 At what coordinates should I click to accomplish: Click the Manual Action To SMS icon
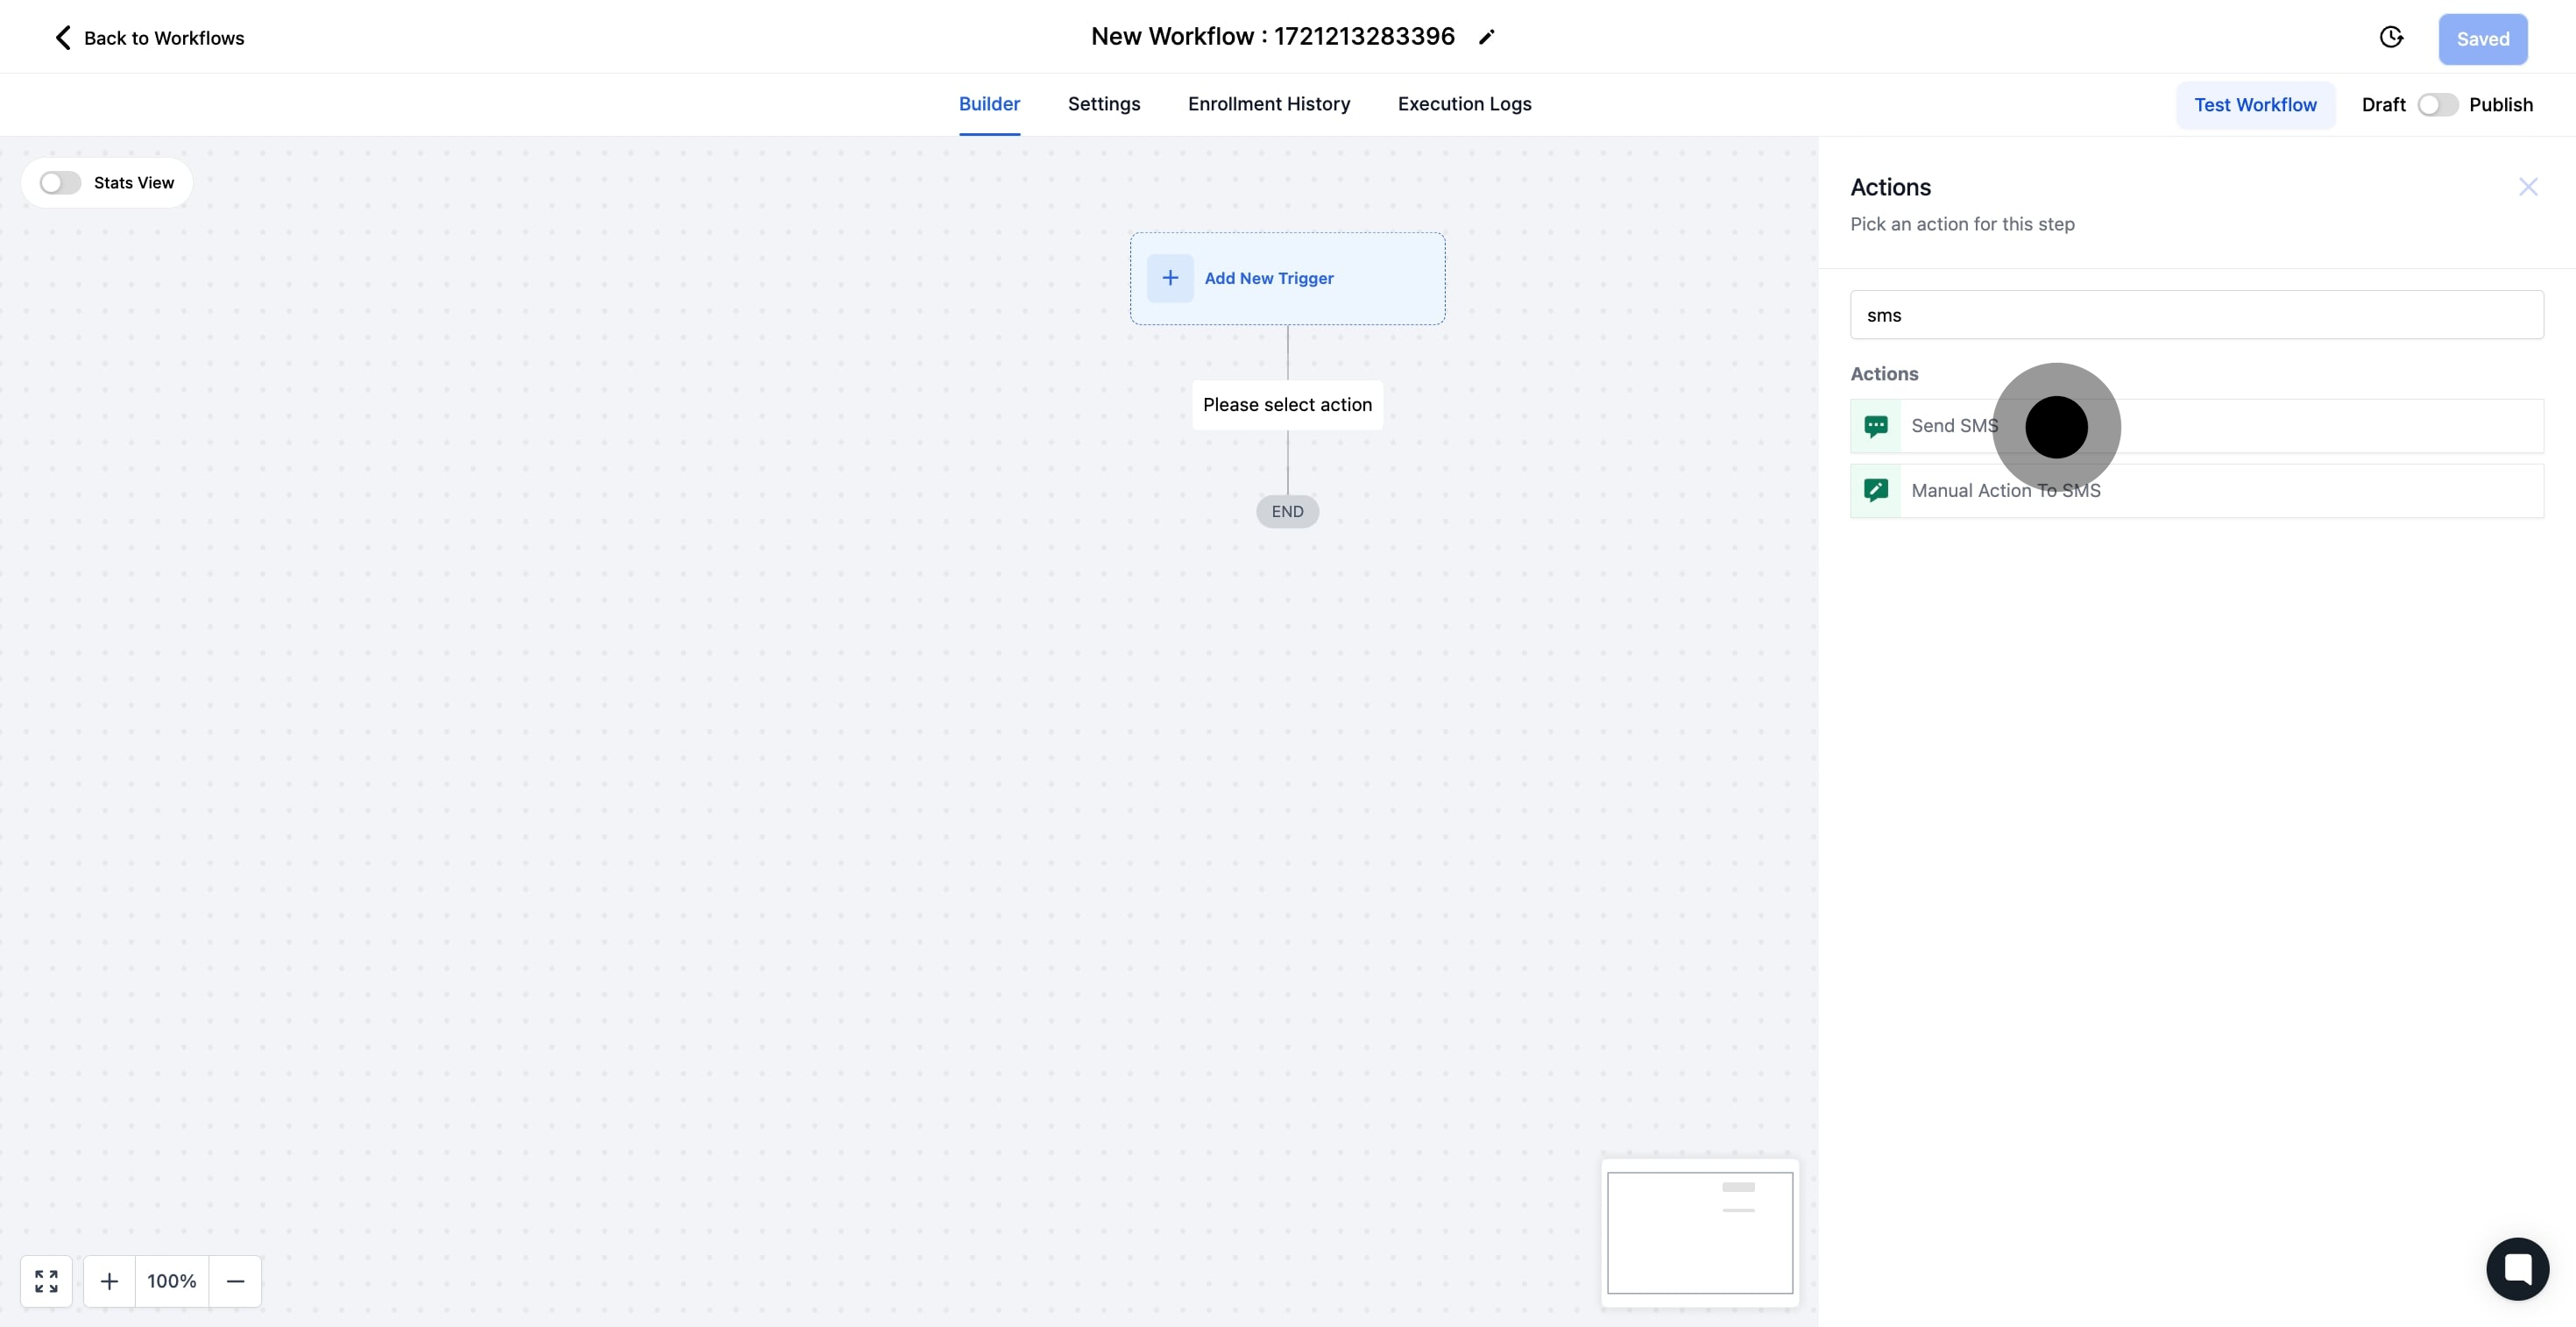coord(1876,490)
